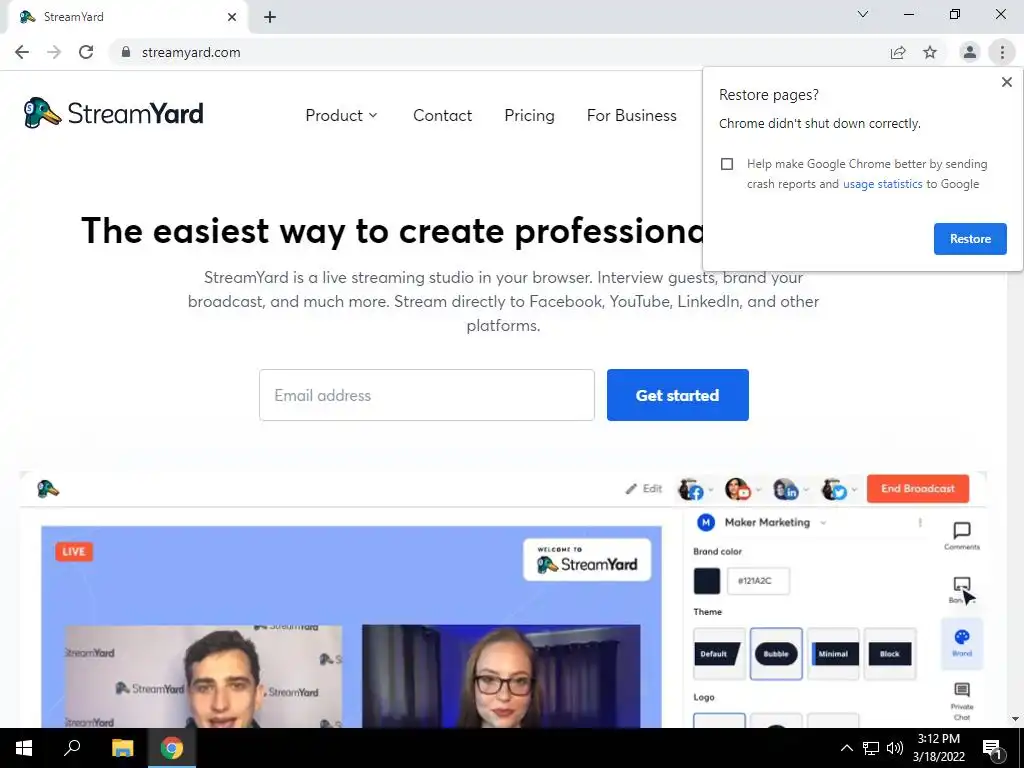Enable crash reports checkbox

click(727, 164)
